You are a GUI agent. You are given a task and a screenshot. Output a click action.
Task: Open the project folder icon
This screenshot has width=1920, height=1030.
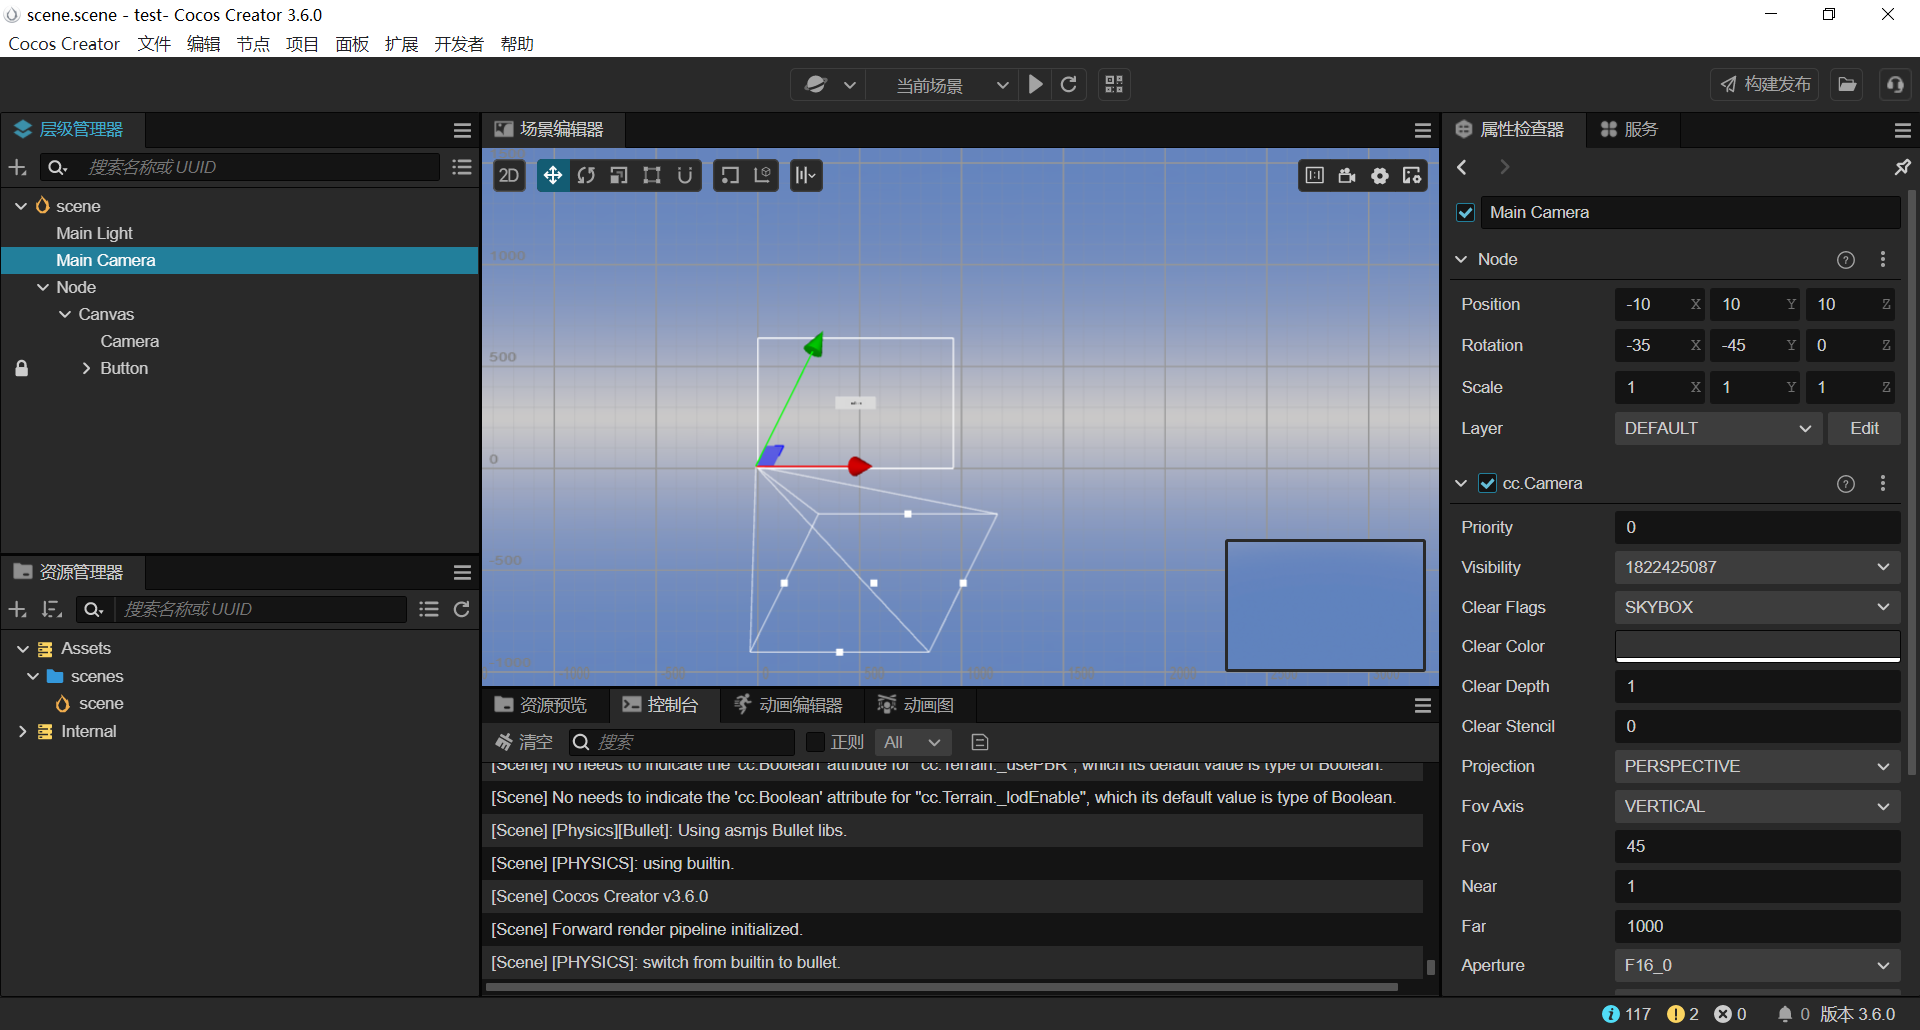coord(1847,85)
